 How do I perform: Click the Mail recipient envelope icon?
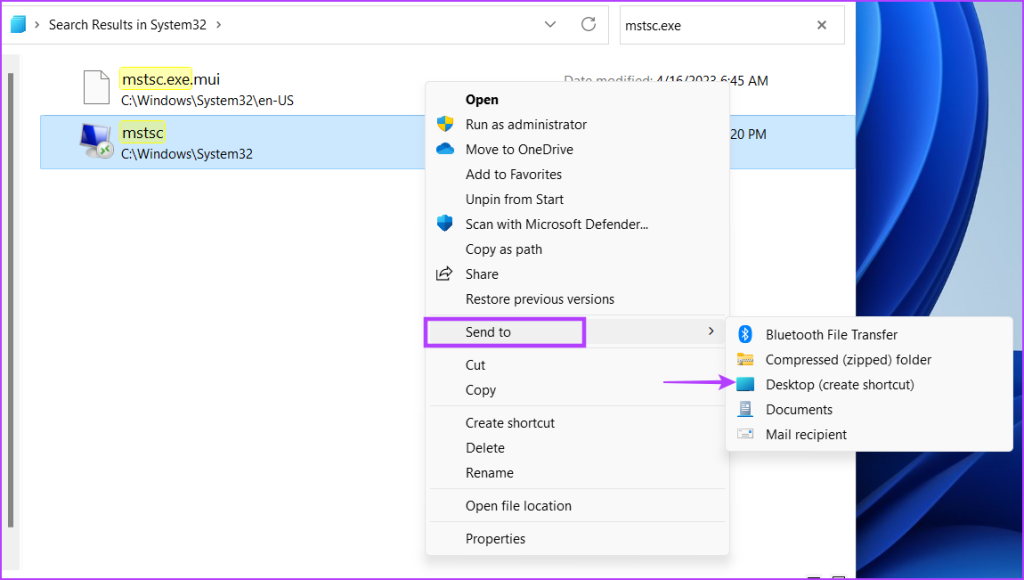coord(745,434)
